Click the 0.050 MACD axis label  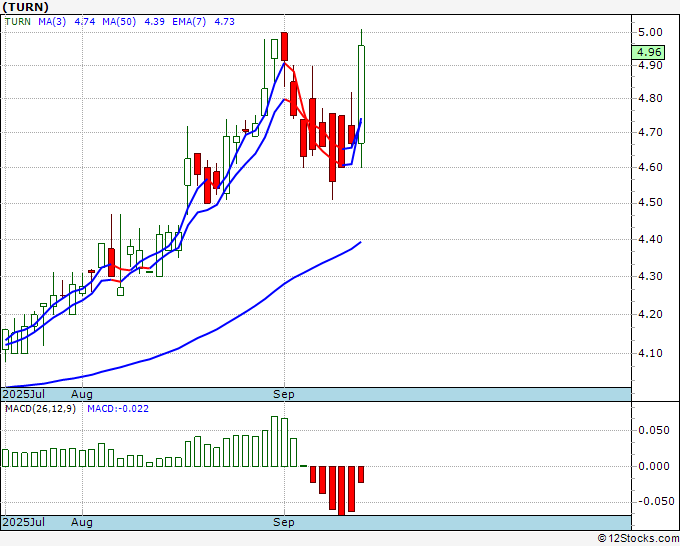tap(654, 430)
